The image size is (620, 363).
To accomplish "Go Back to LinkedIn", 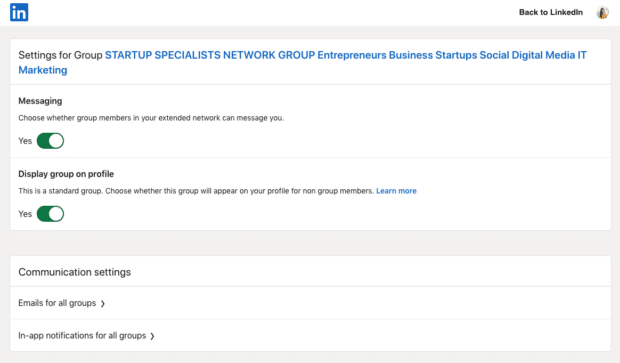I will click(x=550, y=12).
